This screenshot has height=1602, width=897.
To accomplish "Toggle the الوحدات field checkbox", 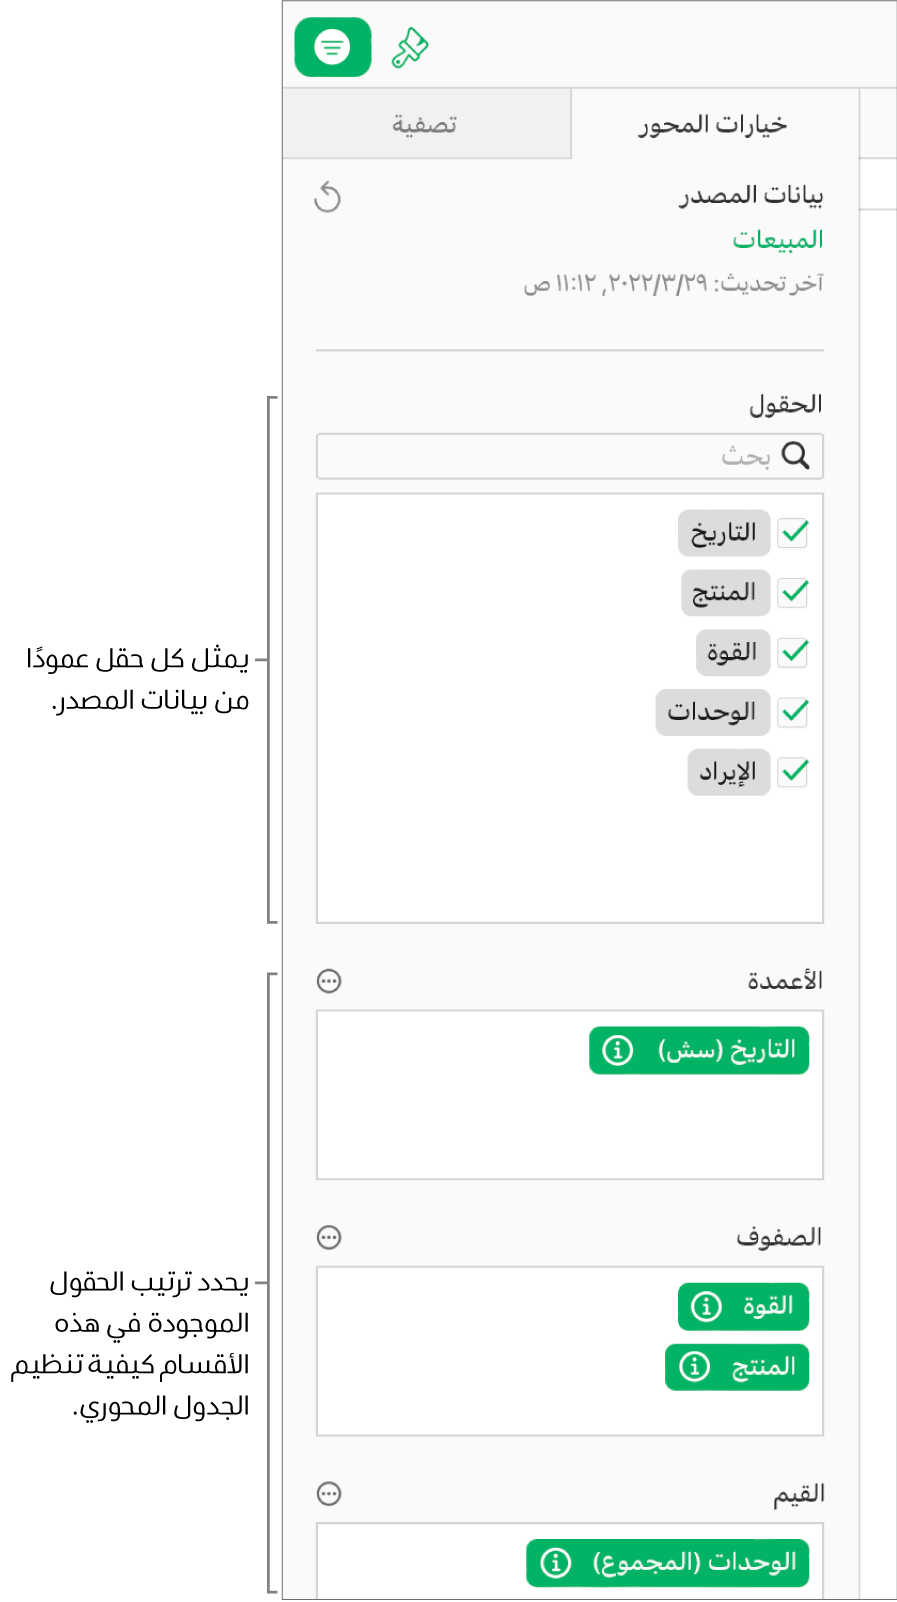I will pos(792,711).
